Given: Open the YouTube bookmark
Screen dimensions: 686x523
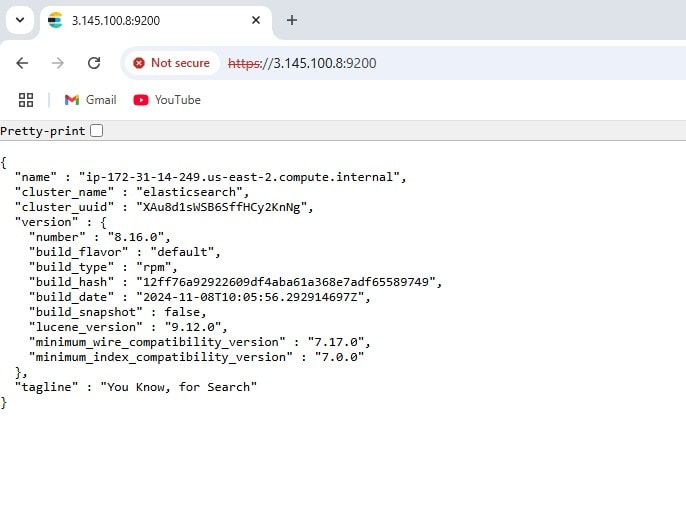Looking at the screenshot, I should [167, 100].
